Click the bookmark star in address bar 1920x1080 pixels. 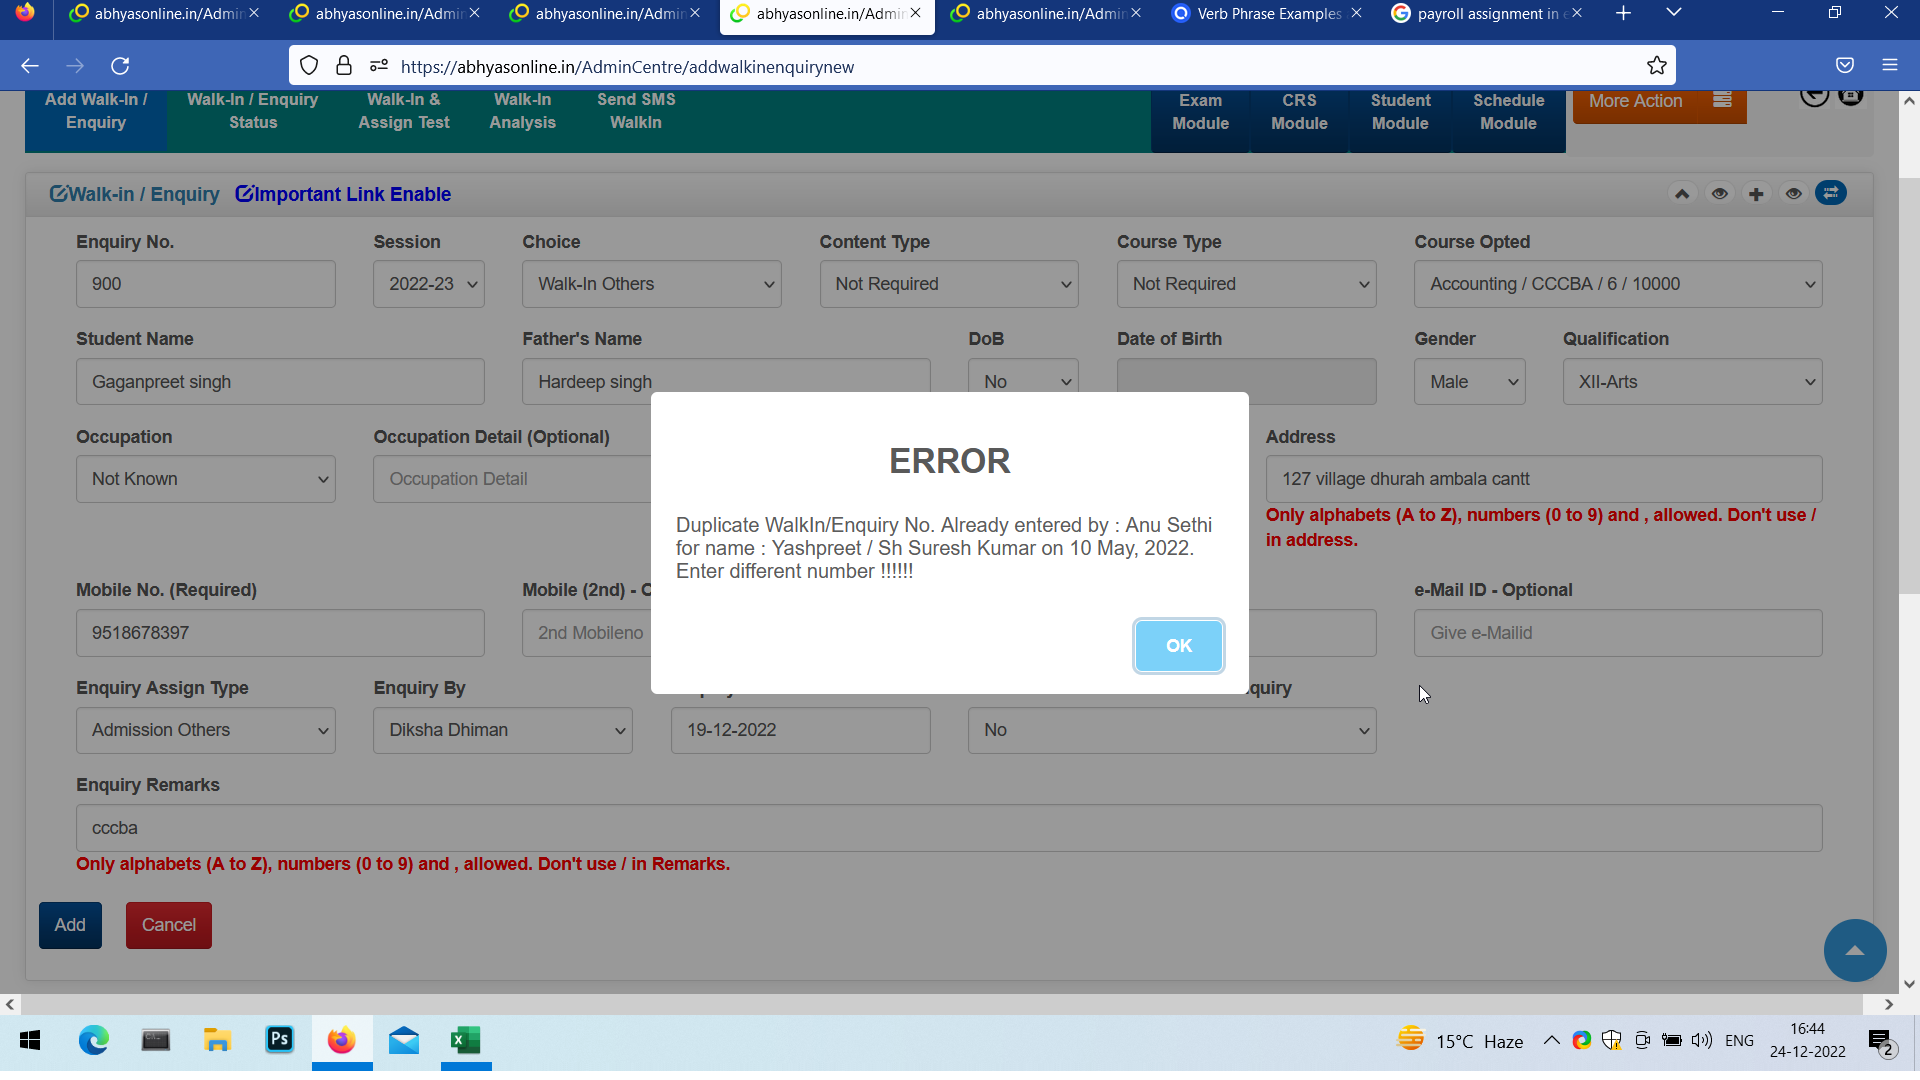(x=1657, y=66)
